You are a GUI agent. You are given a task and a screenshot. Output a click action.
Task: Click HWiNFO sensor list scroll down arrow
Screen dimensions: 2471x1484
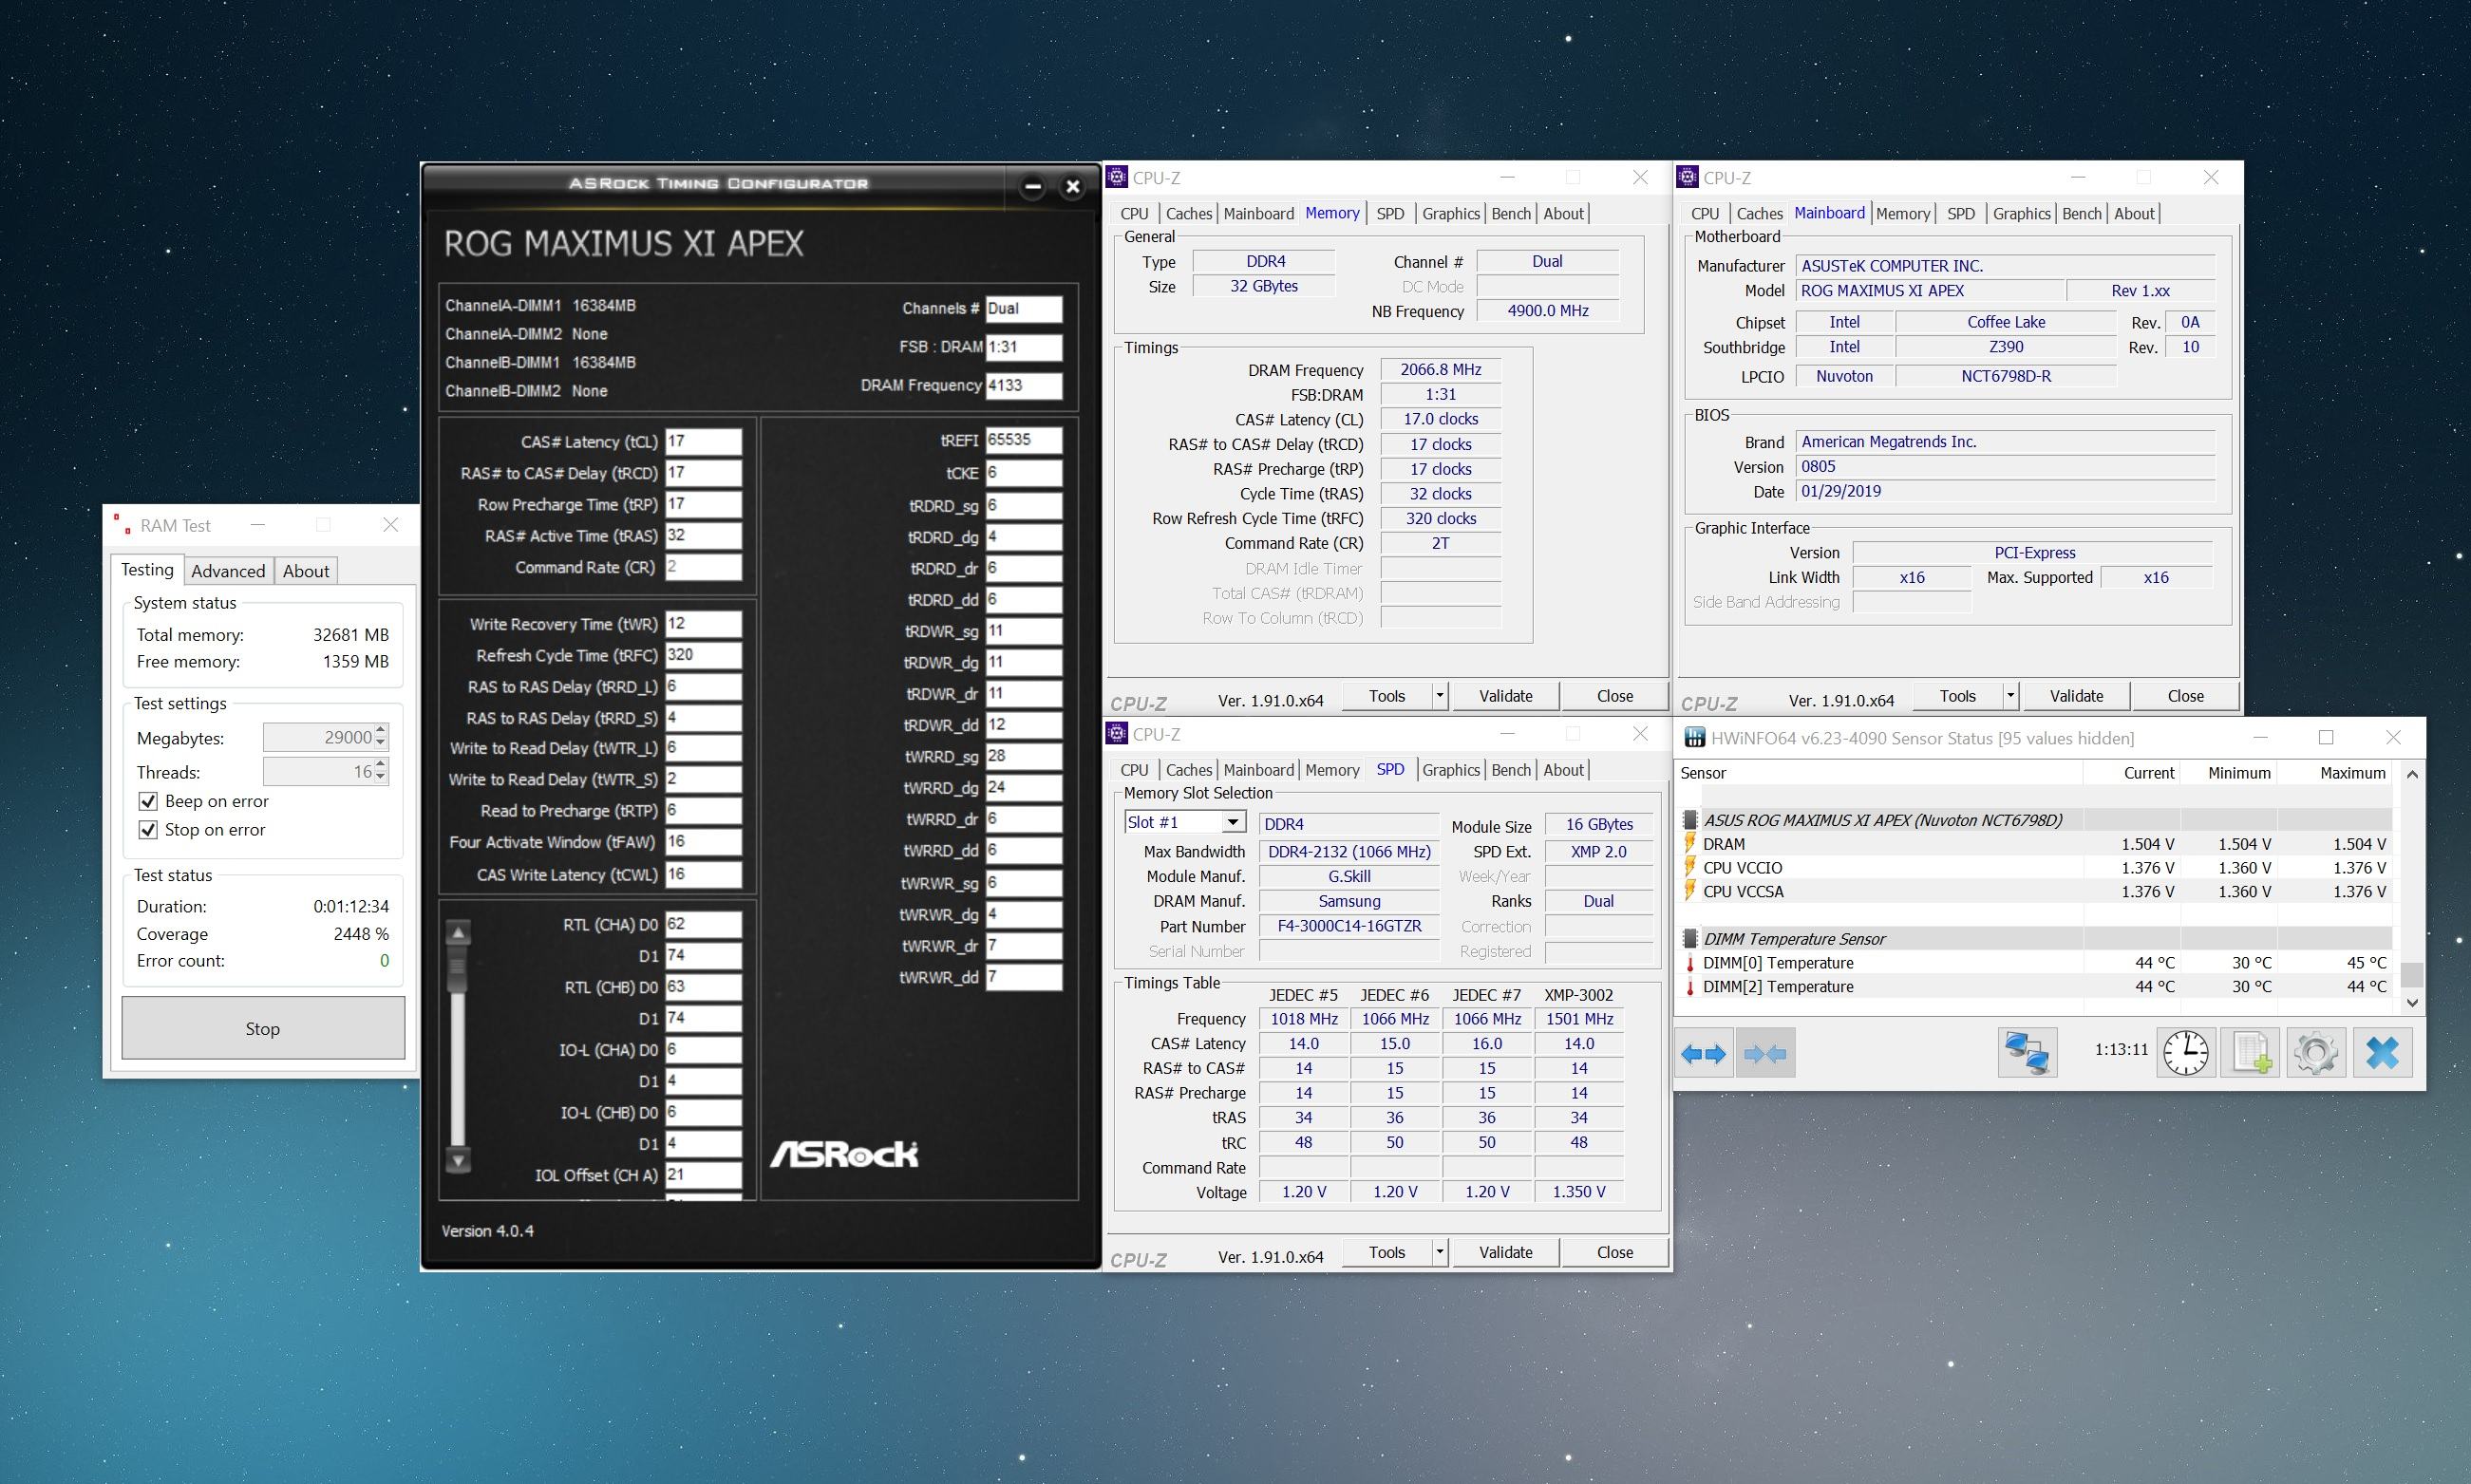[2412, 1002]
